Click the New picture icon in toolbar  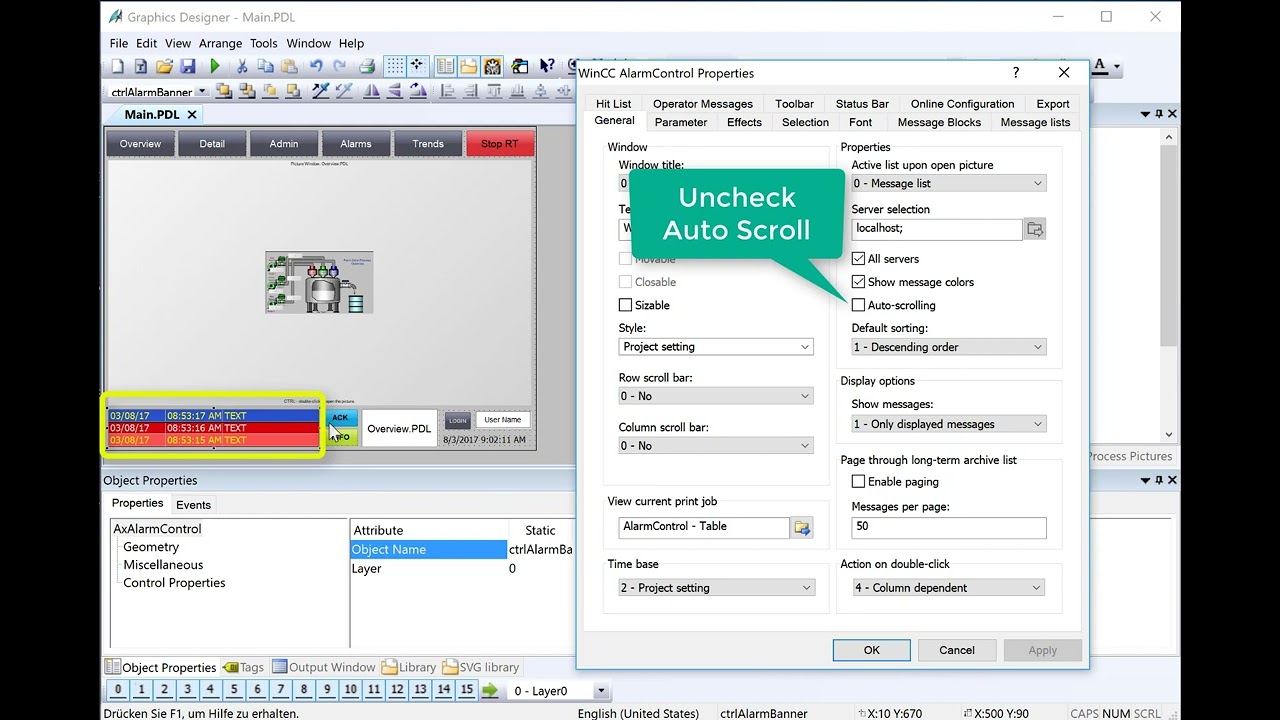pyautogui.click(x=118, y=67)
